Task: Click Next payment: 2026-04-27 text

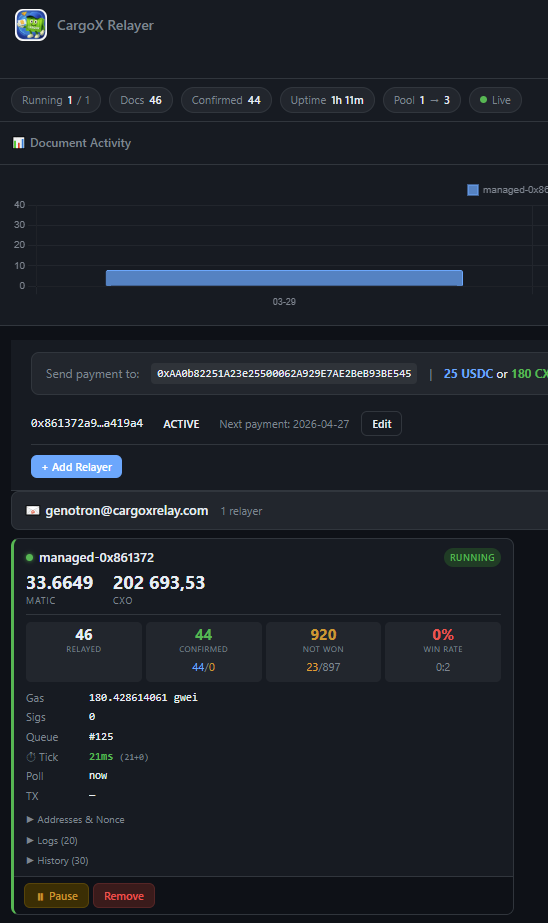Action: [284, 424]
